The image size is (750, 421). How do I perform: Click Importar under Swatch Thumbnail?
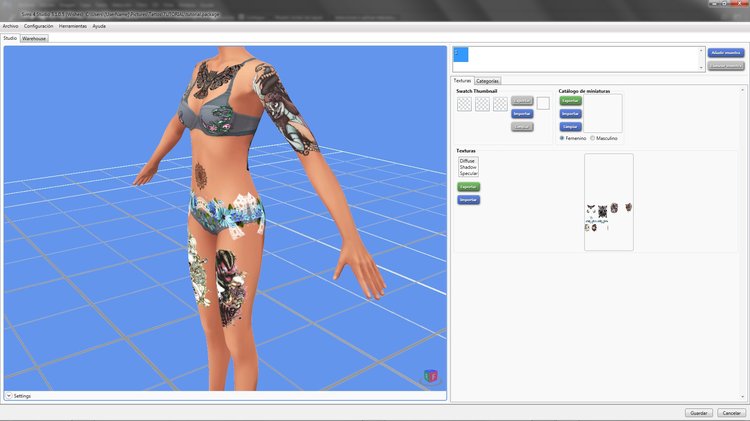(522, 113)
